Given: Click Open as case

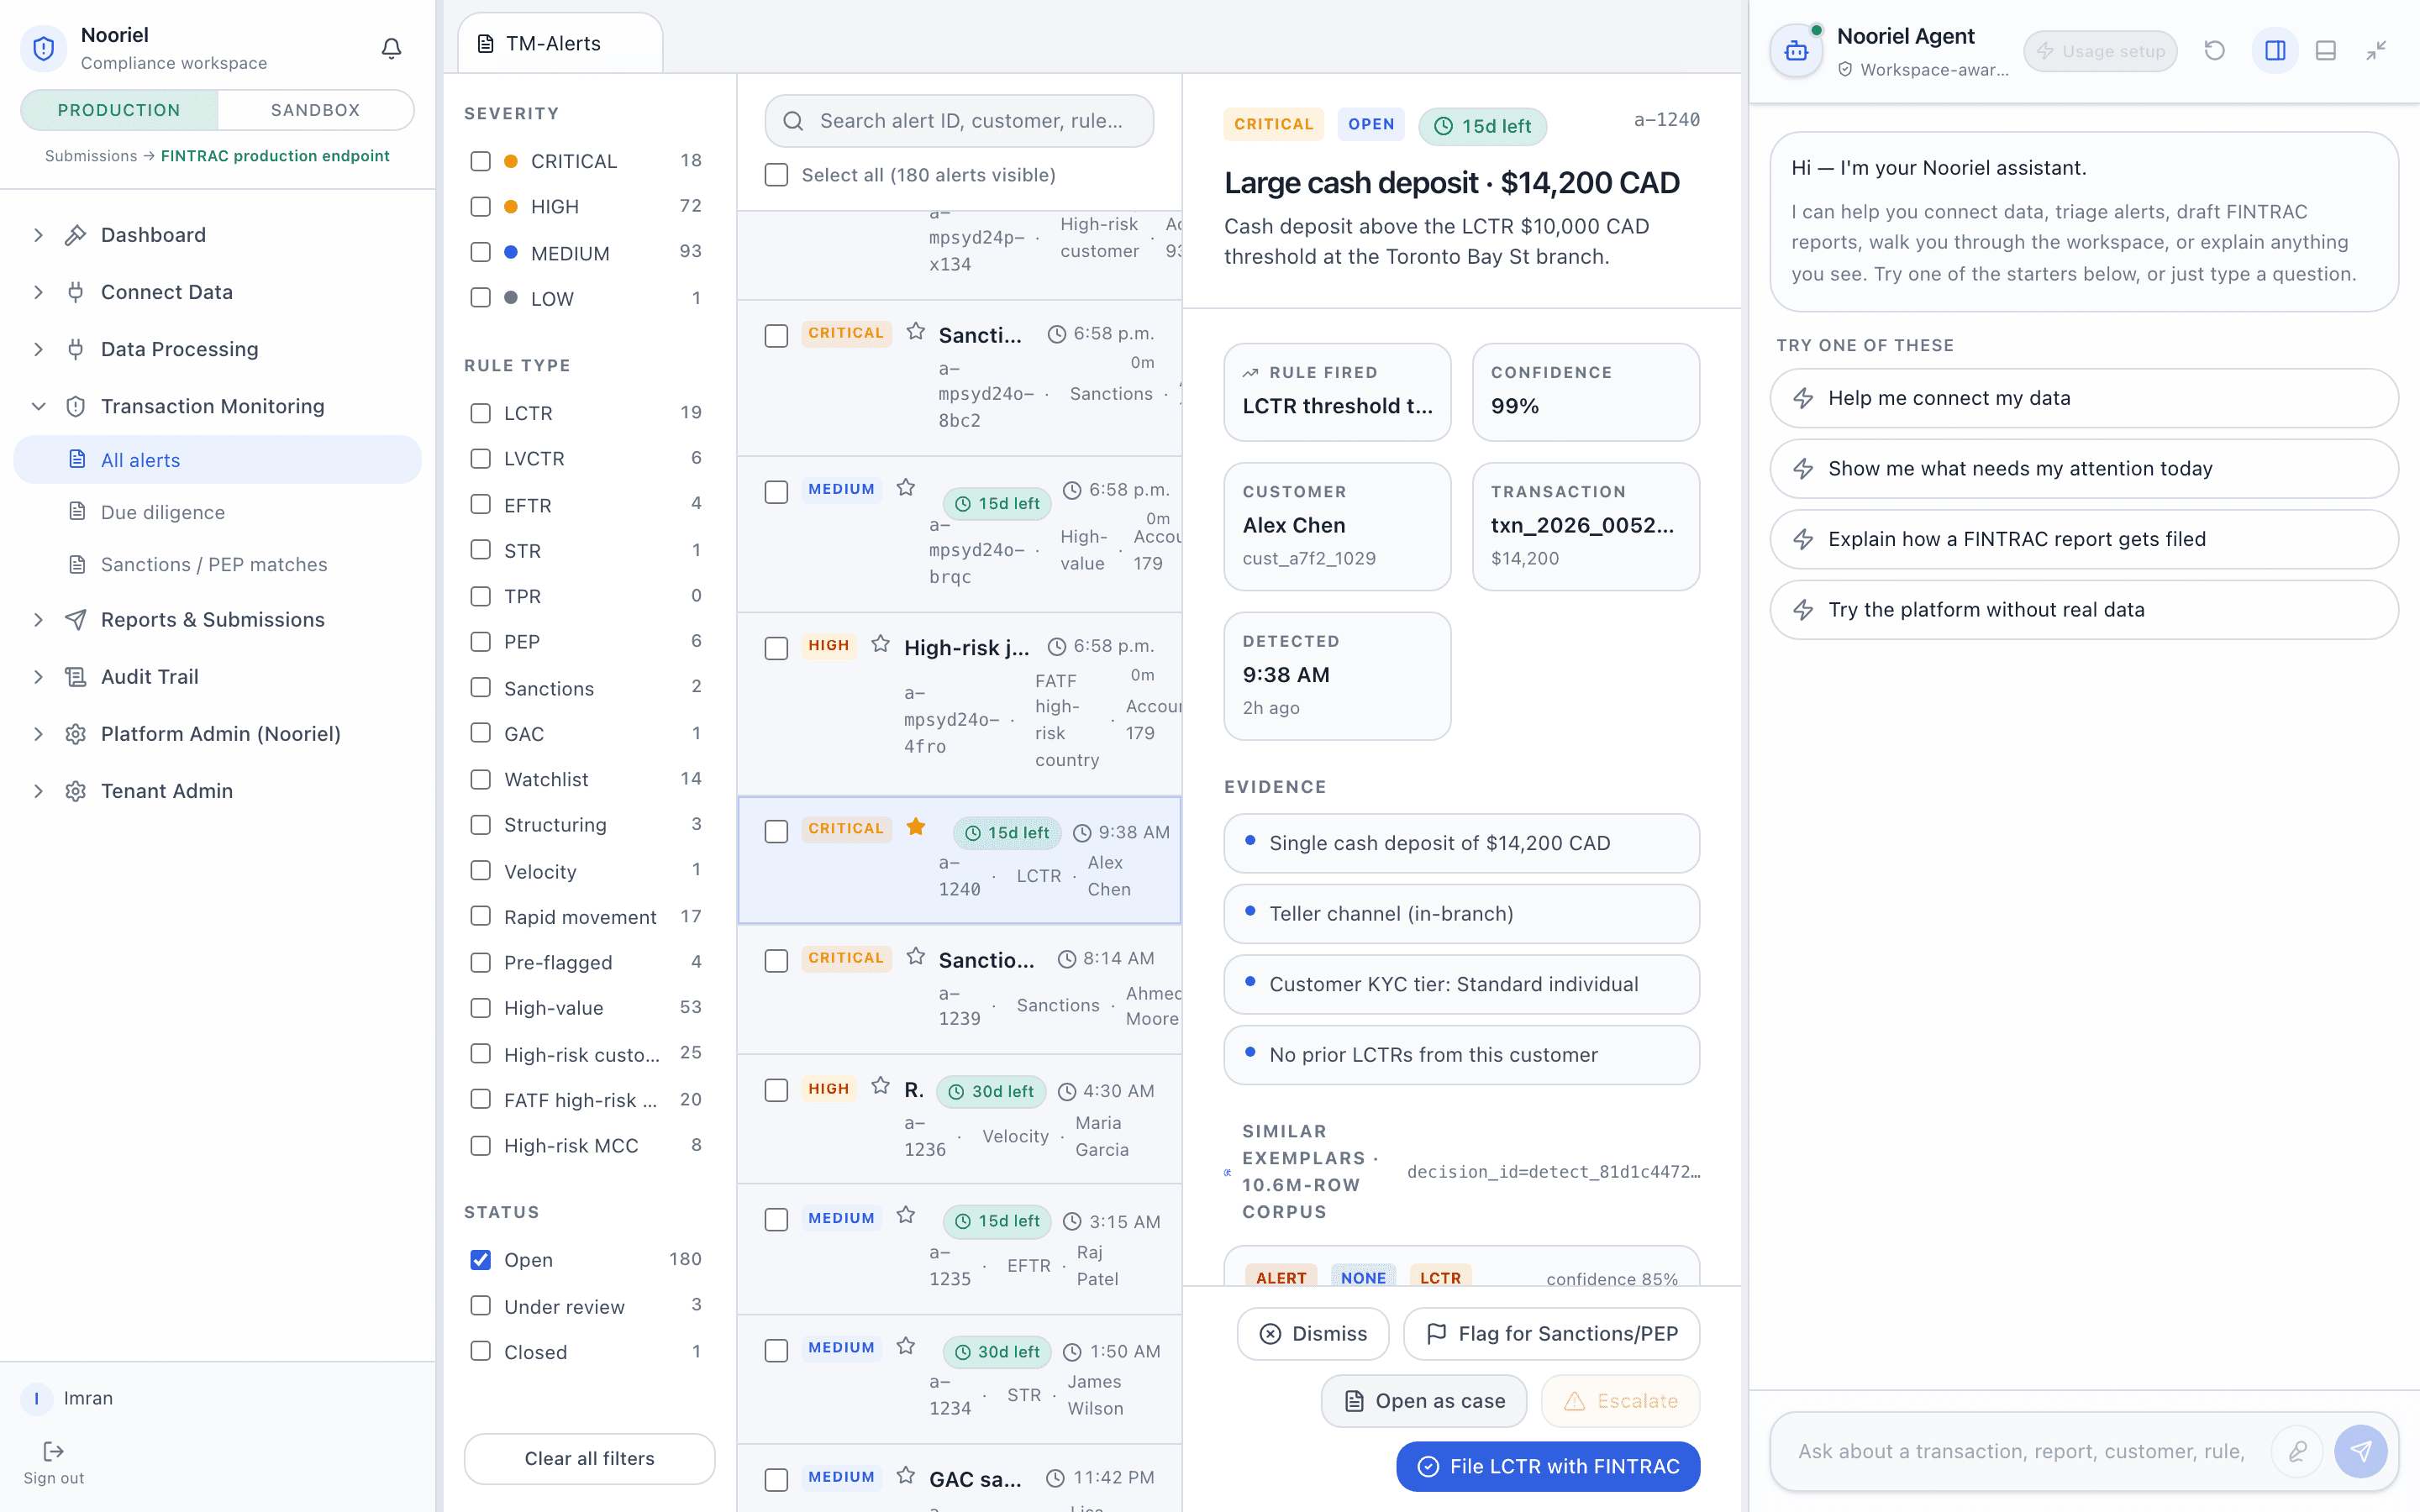Looking at the screenshot, I should coord(1424,1401).
